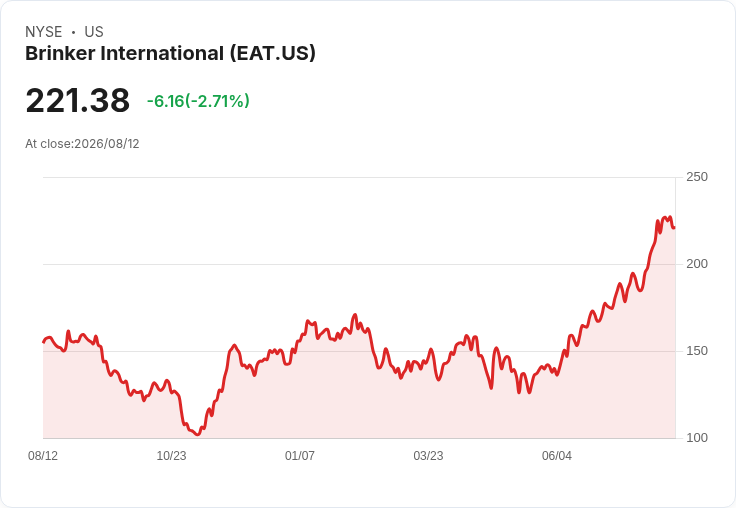Click the 150 y-axis price label
Viewport: 736px width, 508px height.
coord(697,351)
